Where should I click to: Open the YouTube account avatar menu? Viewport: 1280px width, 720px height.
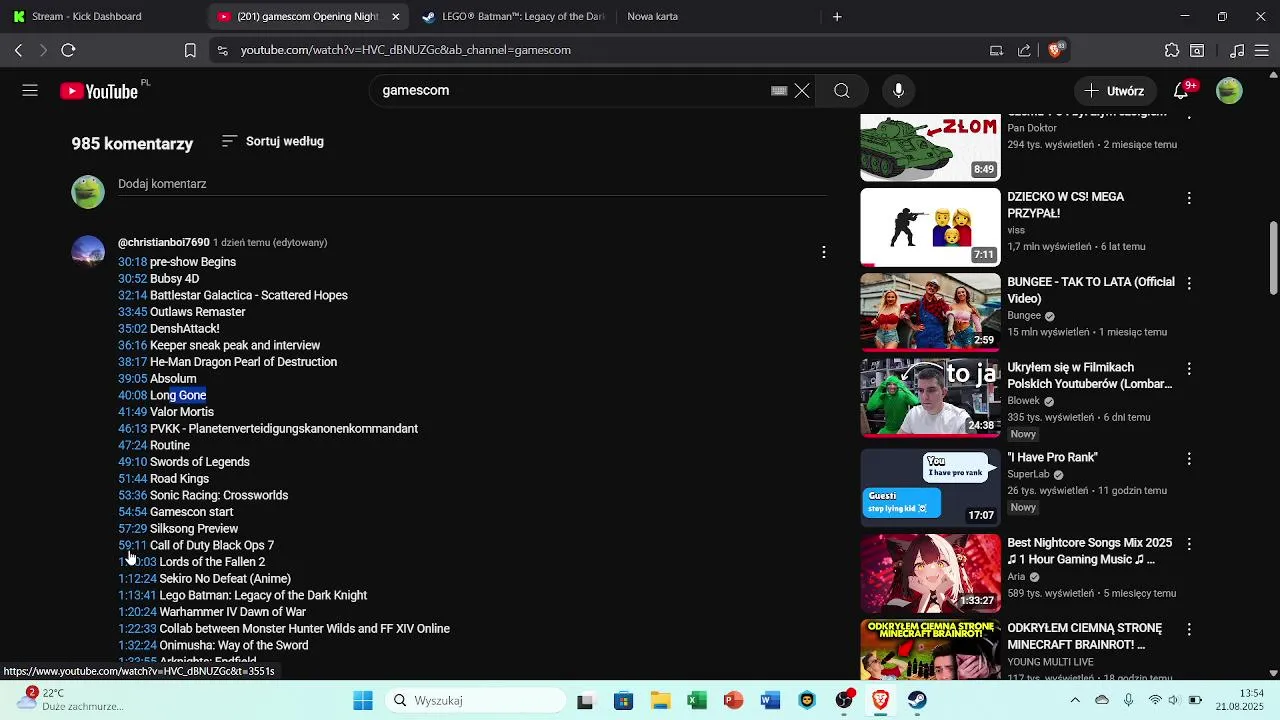click(1229, 91)
